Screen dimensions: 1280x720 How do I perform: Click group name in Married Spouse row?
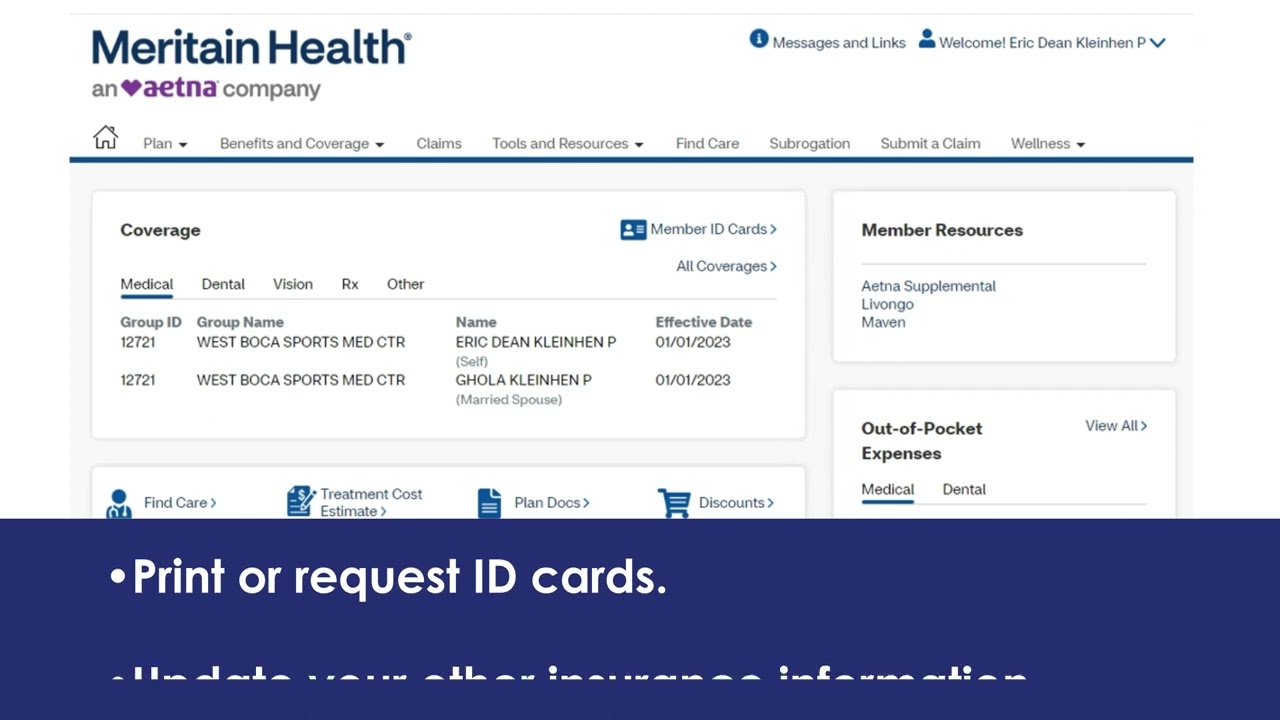coord(301,380)
